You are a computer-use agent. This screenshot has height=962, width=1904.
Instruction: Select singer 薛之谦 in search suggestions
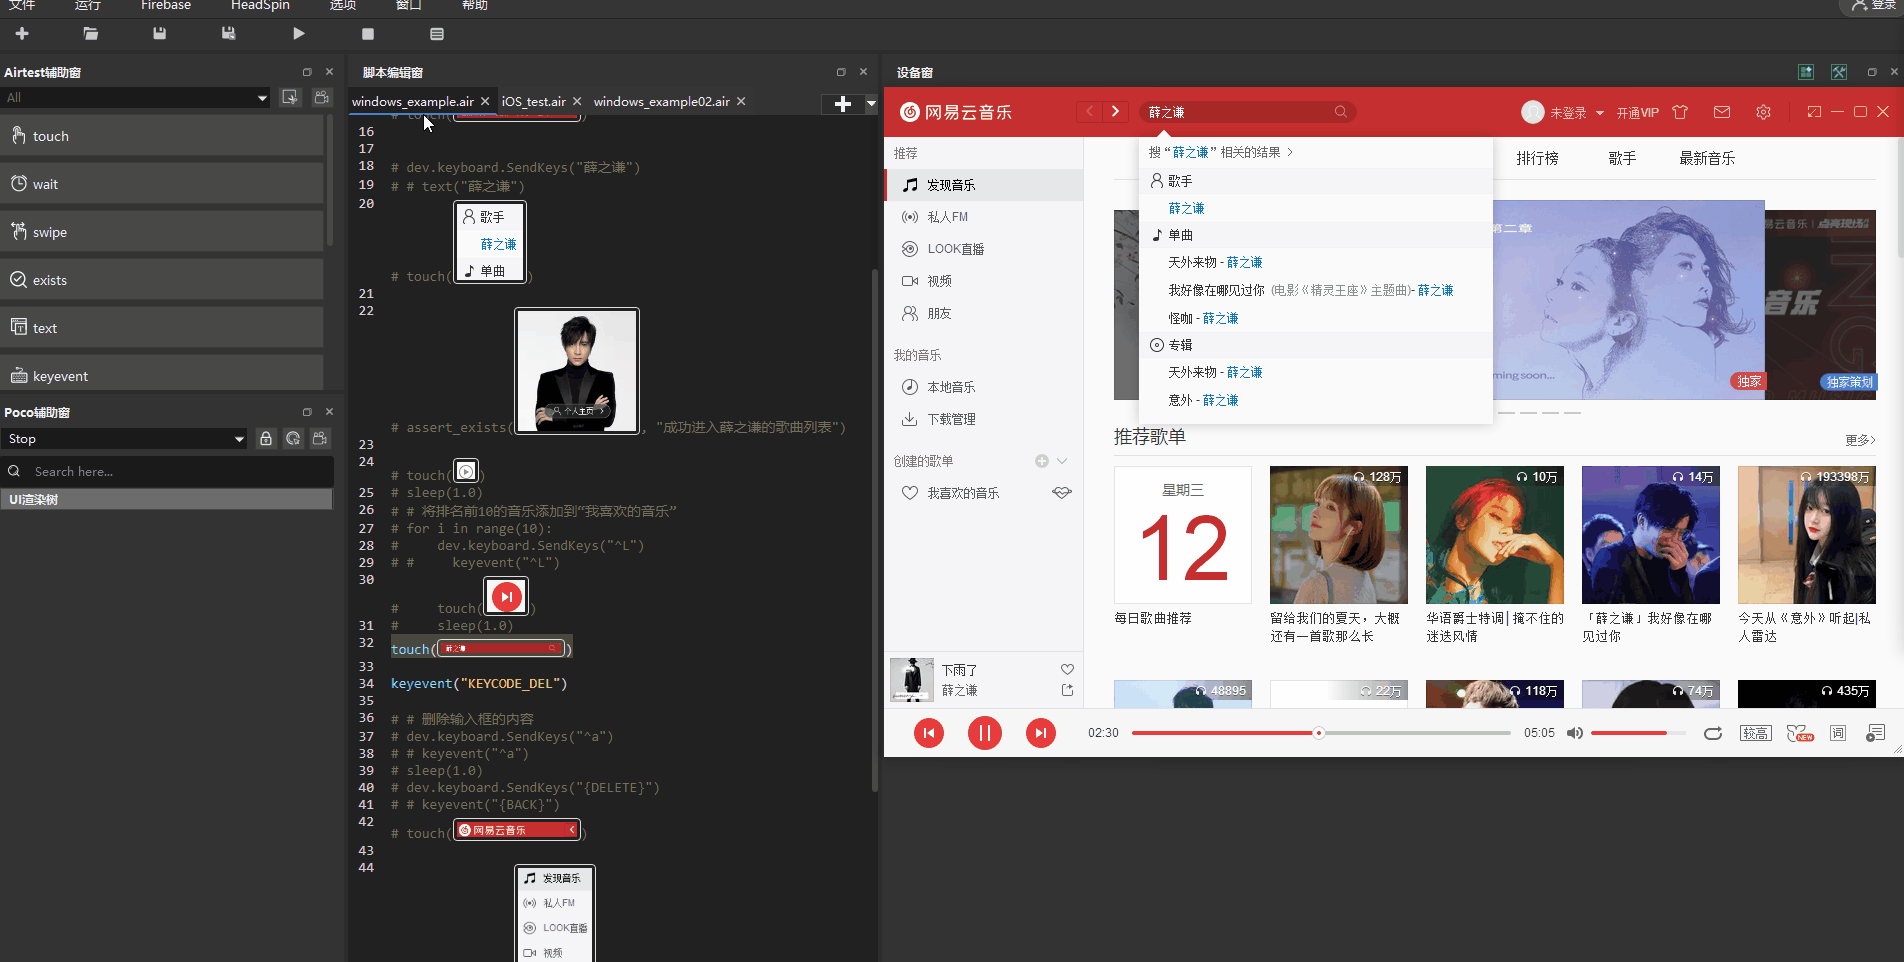click(x=1186, y=208)
